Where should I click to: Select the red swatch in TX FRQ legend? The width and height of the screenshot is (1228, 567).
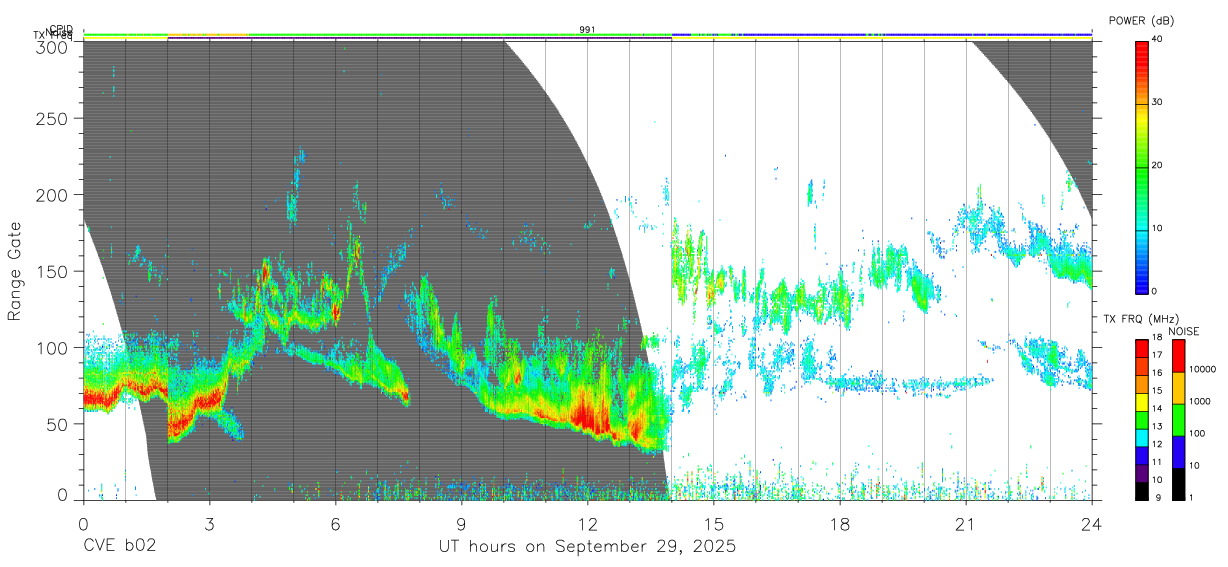pos(1142,348)
